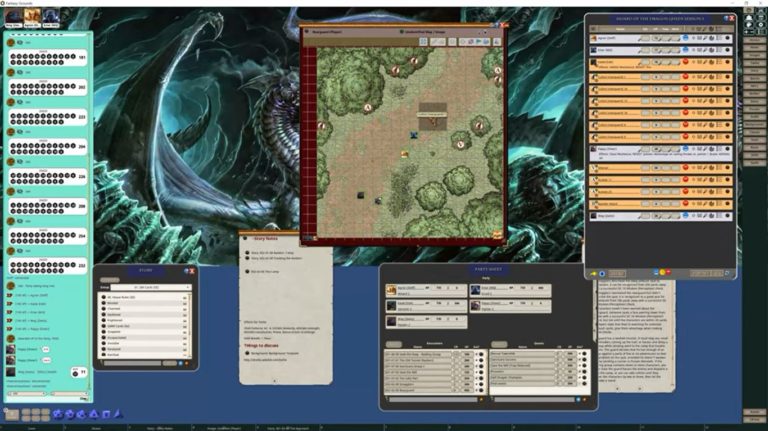
Task: Select the Frightened effect row
Action: click(x=142, y=320)
